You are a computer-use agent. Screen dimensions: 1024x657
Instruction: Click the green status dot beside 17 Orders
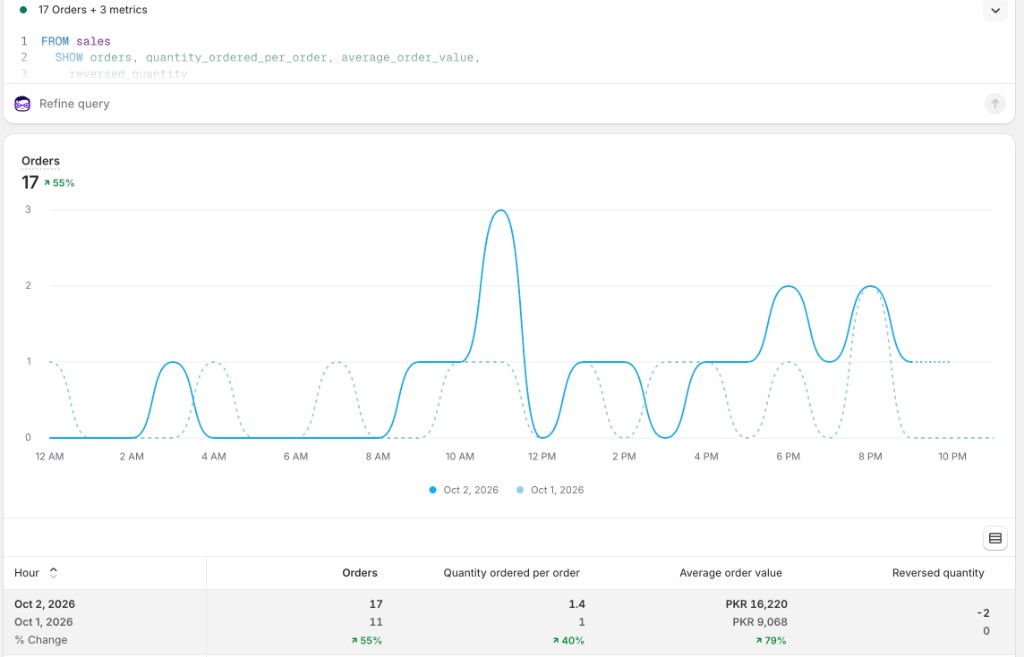23,10
